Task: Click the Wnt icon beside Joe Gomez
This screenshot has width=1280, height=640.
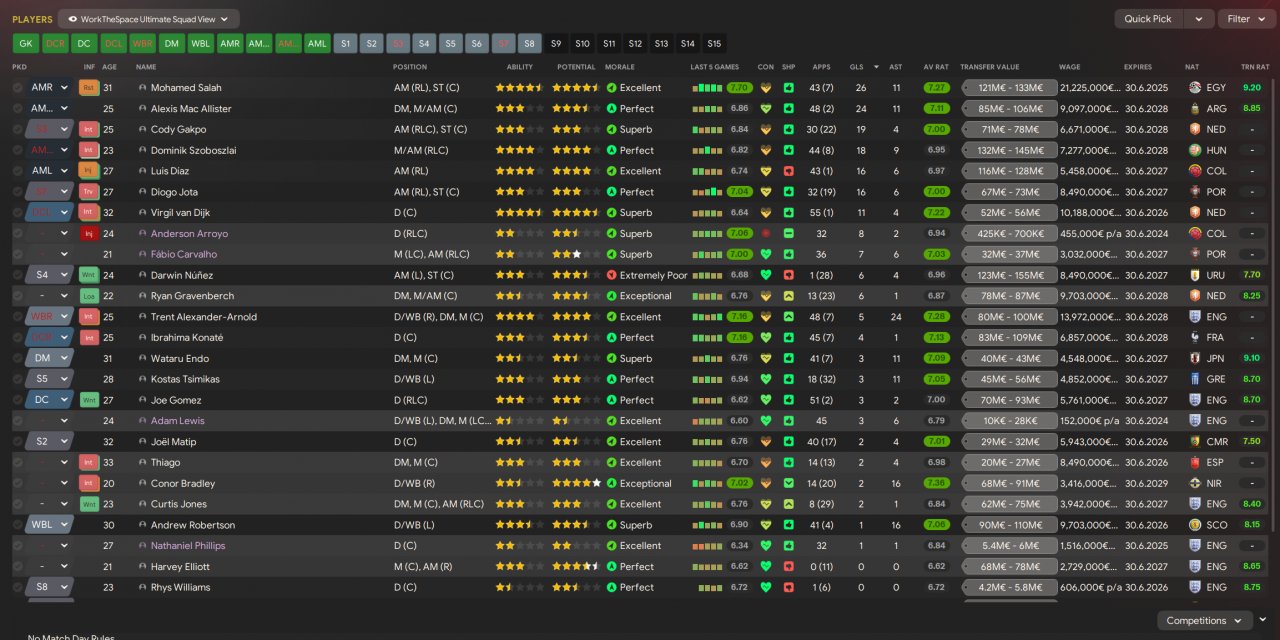Action: (89, 400)
